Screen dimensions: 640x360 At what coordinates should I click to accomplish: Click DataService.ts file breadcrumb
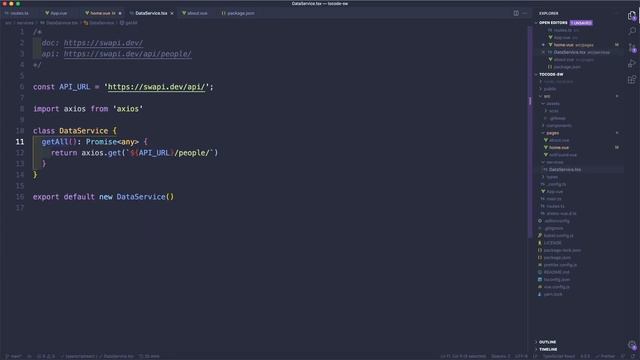[59, 23]
